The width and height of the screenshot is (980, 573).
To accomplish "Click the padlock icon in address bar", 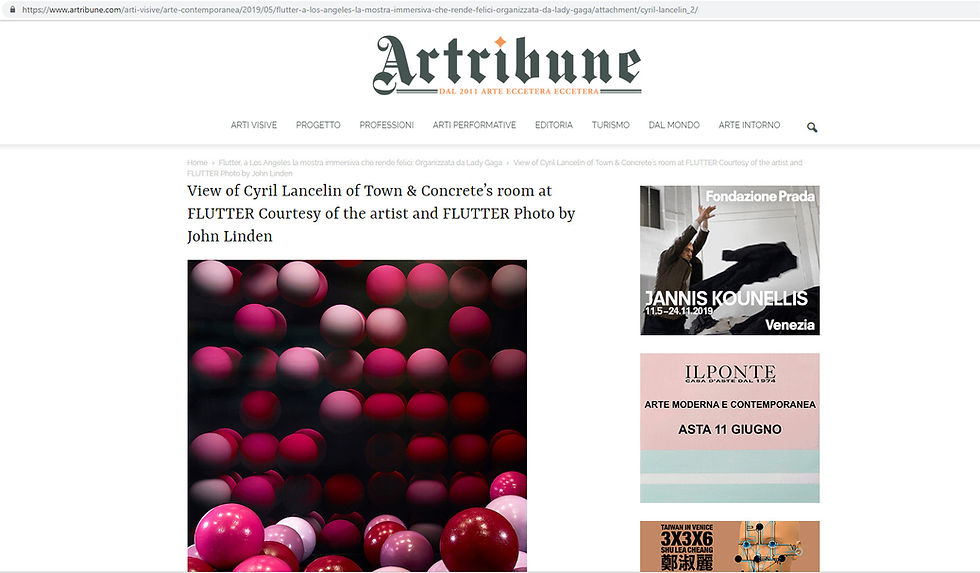I will (12, 9).
